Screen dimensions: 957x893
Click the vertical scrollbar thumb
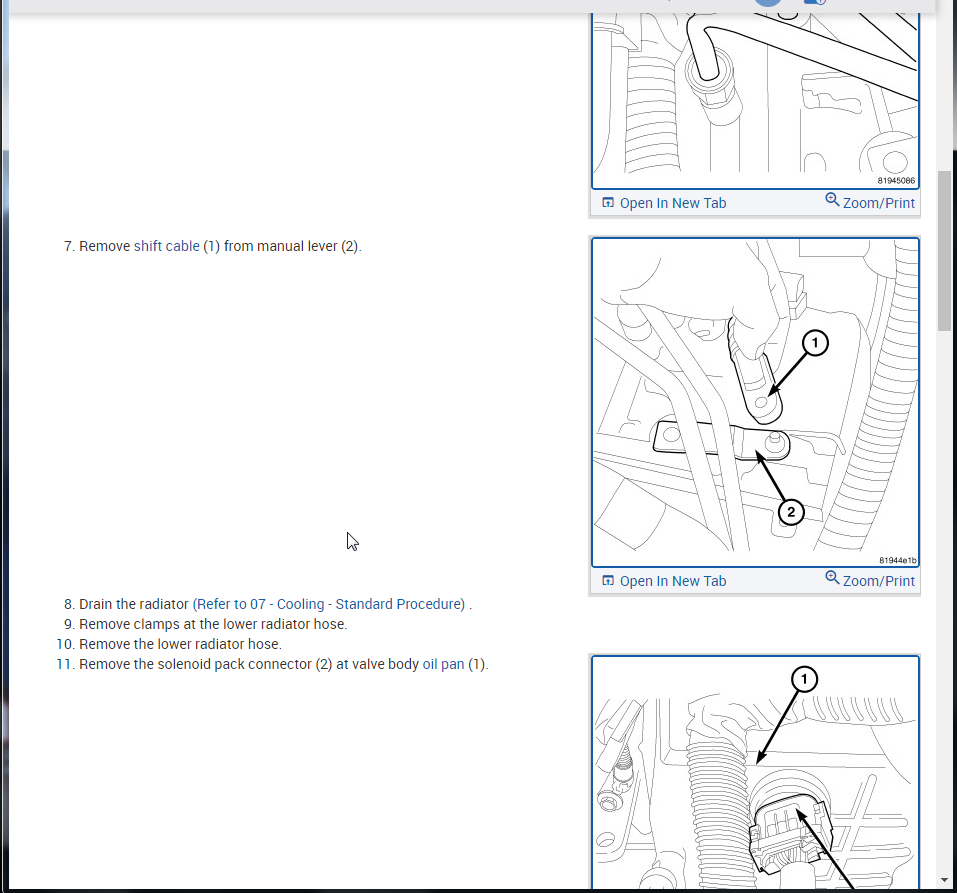[x=944, y=250]
